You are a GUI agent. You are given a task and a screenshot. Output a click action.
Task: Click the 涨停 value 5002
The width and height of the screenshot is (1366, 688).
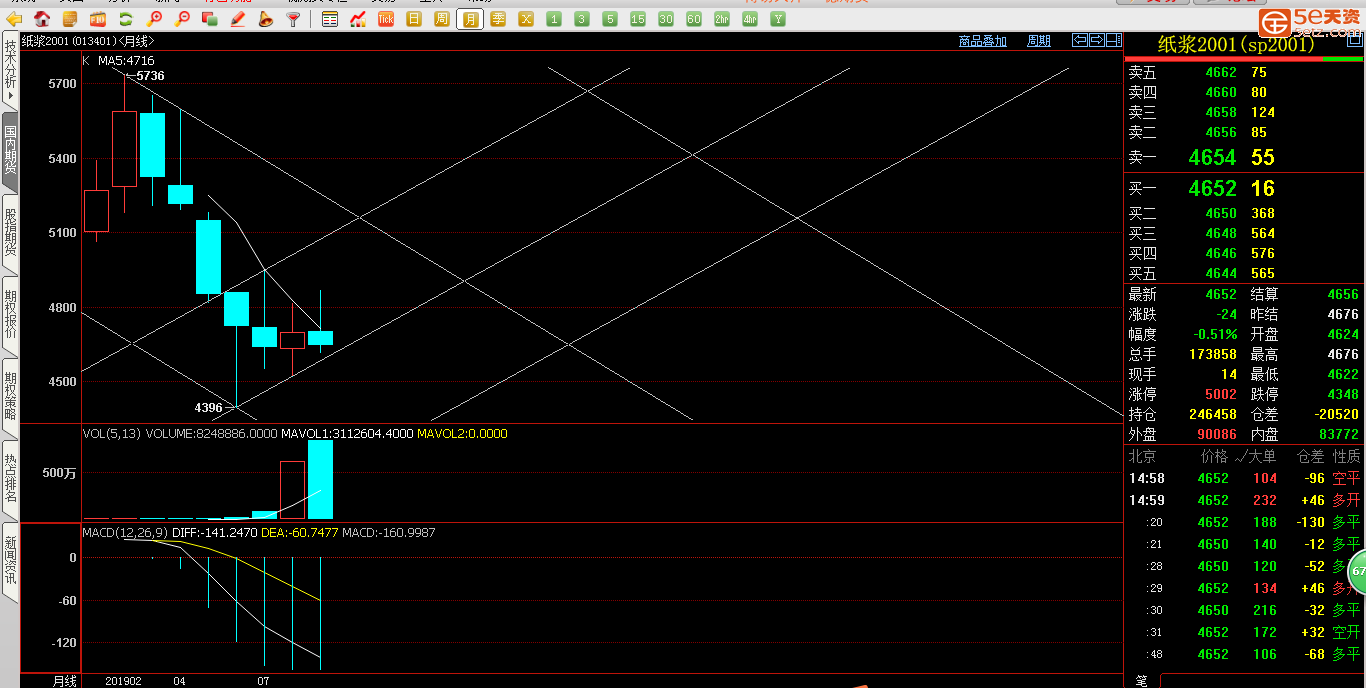point(1221,394)
